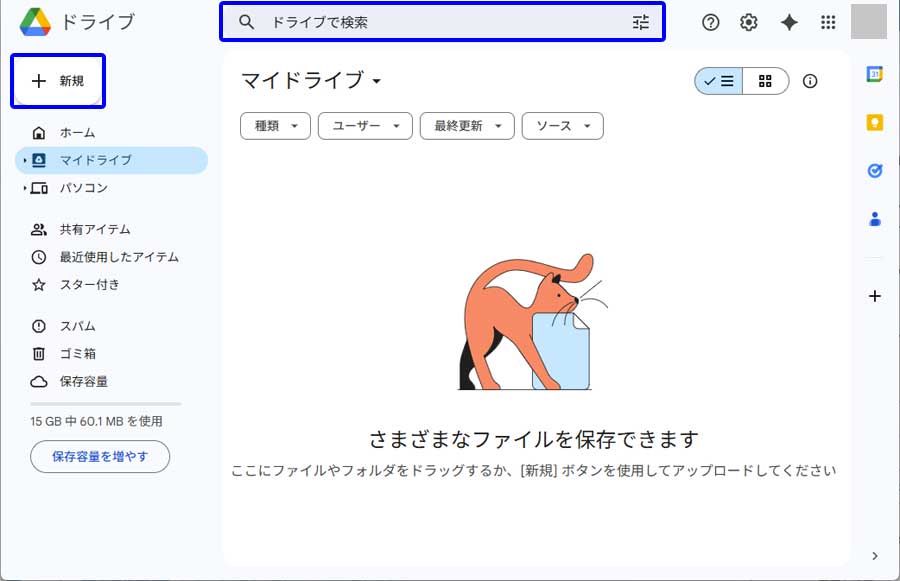Show file details info icon
The height and width of the screenshot is (581, 900).
point(810,81)
